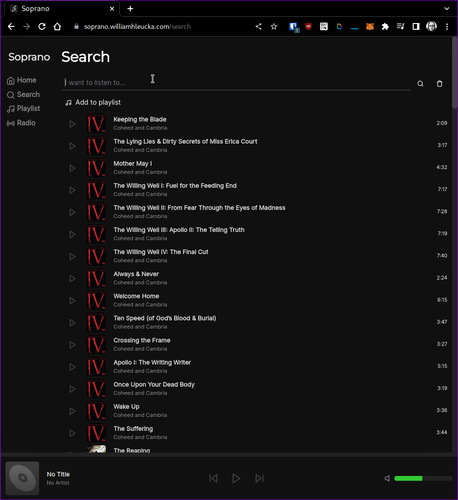Click the Welcome Home song title
The image size is (458, 500).
pos(136,296)
